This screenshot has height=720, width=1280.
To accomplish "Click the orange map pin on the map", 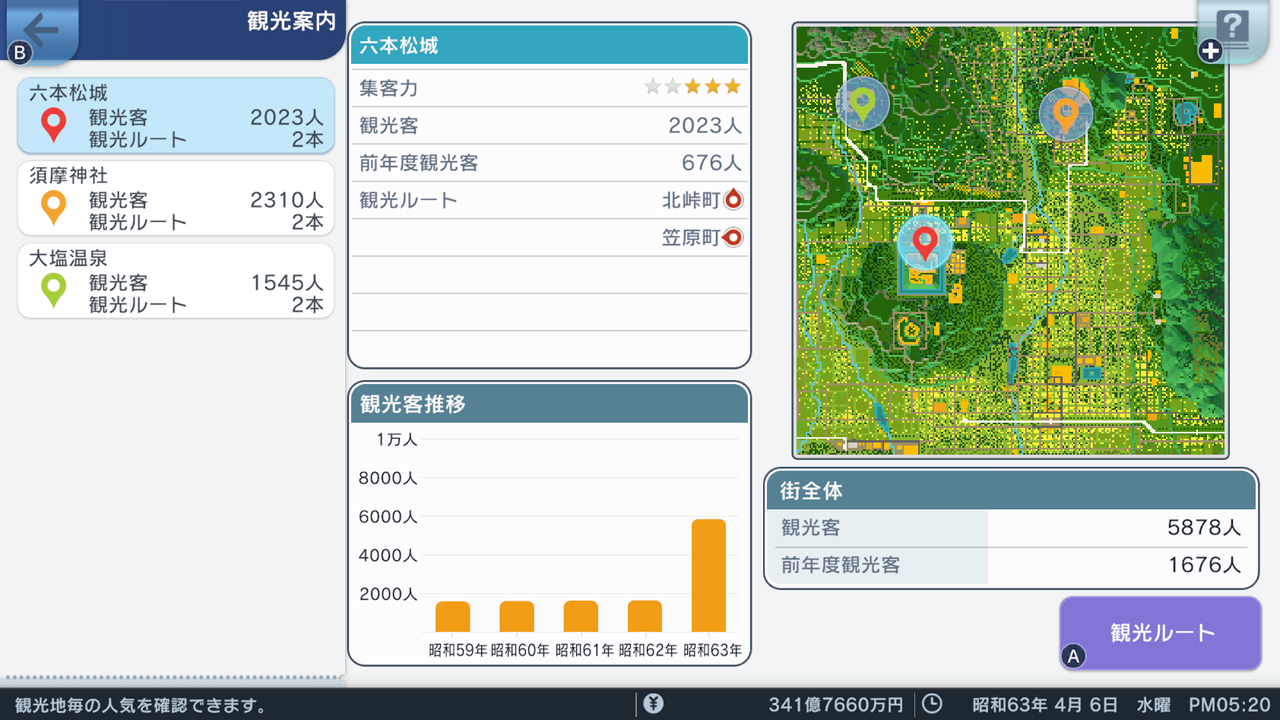I will coord(1065,113).
